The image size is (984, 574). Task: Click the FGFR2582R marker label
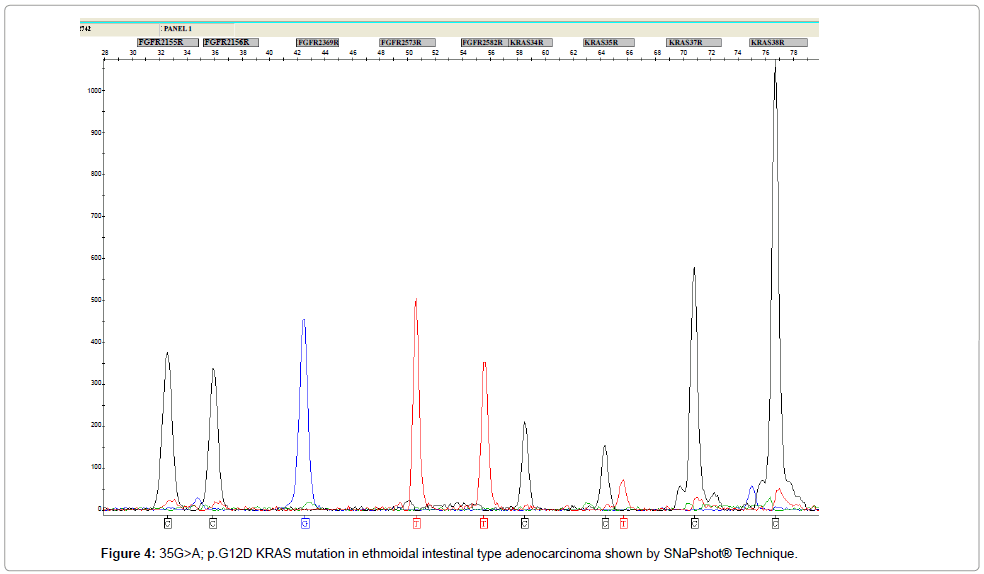pos(483,43)
